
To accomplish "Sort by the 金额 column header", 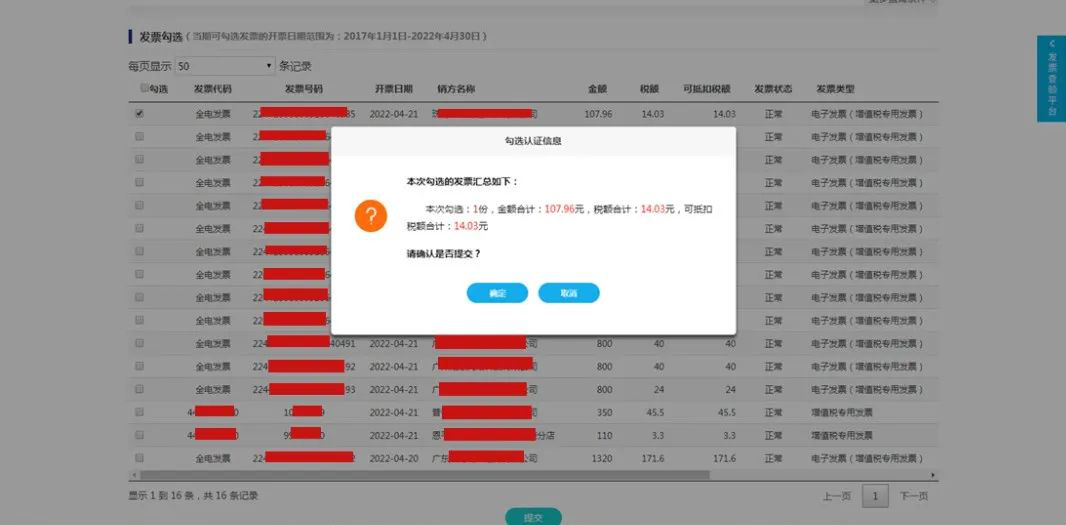I will coord(597,89).
